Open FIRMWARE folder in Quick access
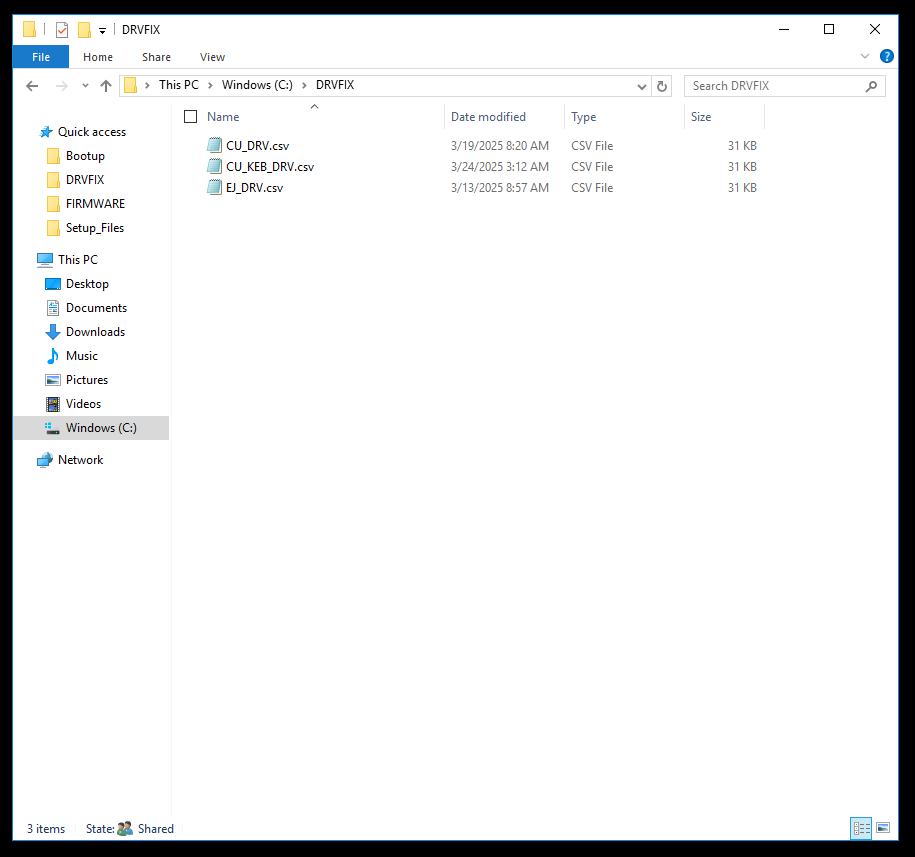 point(95,204)
